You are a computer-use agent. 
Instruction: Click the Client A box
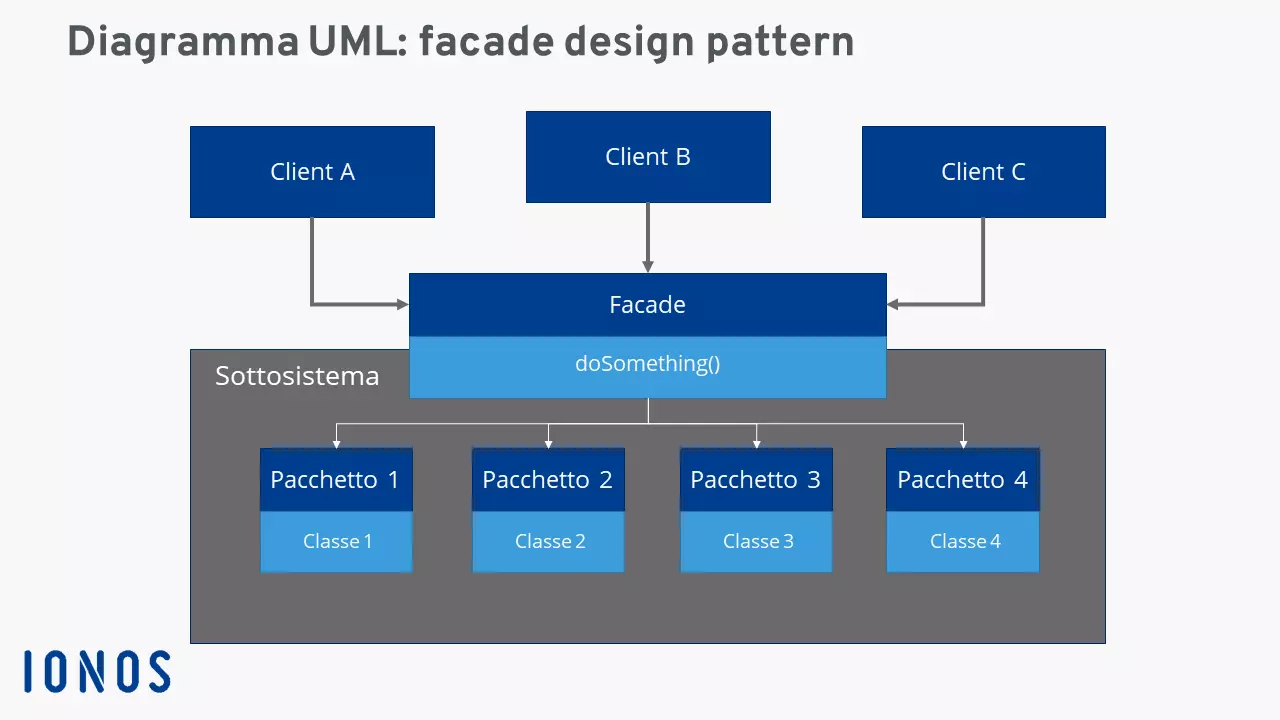pyautogui.click(x=312, y=172)
